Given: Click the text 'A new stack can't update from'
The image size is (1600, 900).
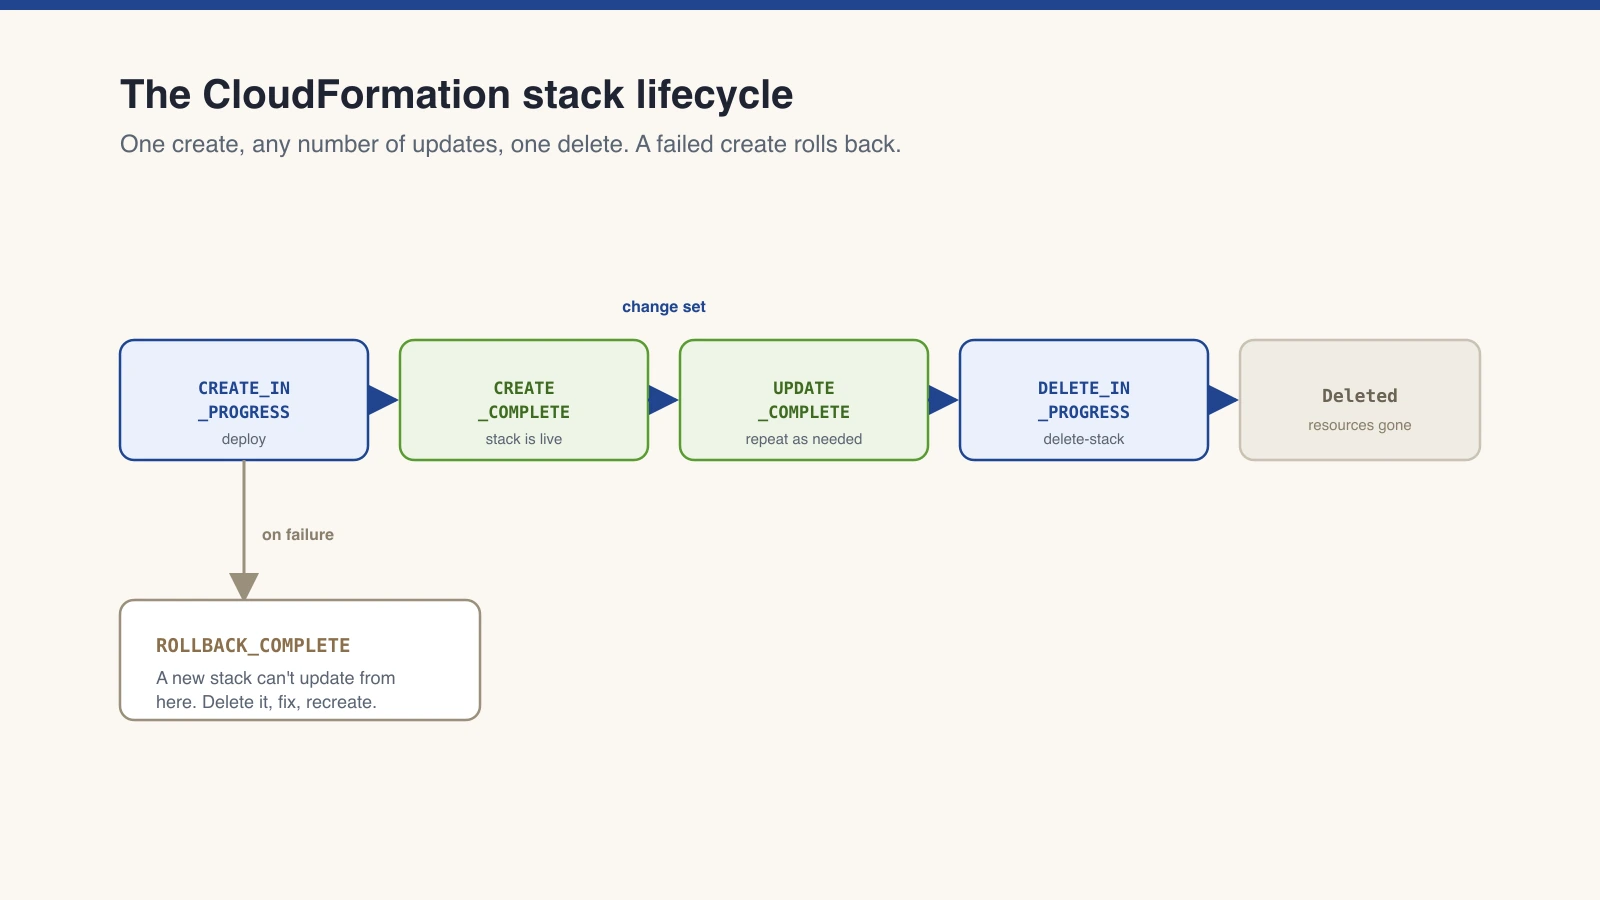Looking at the screenshot, I should (x=276, y=678).
